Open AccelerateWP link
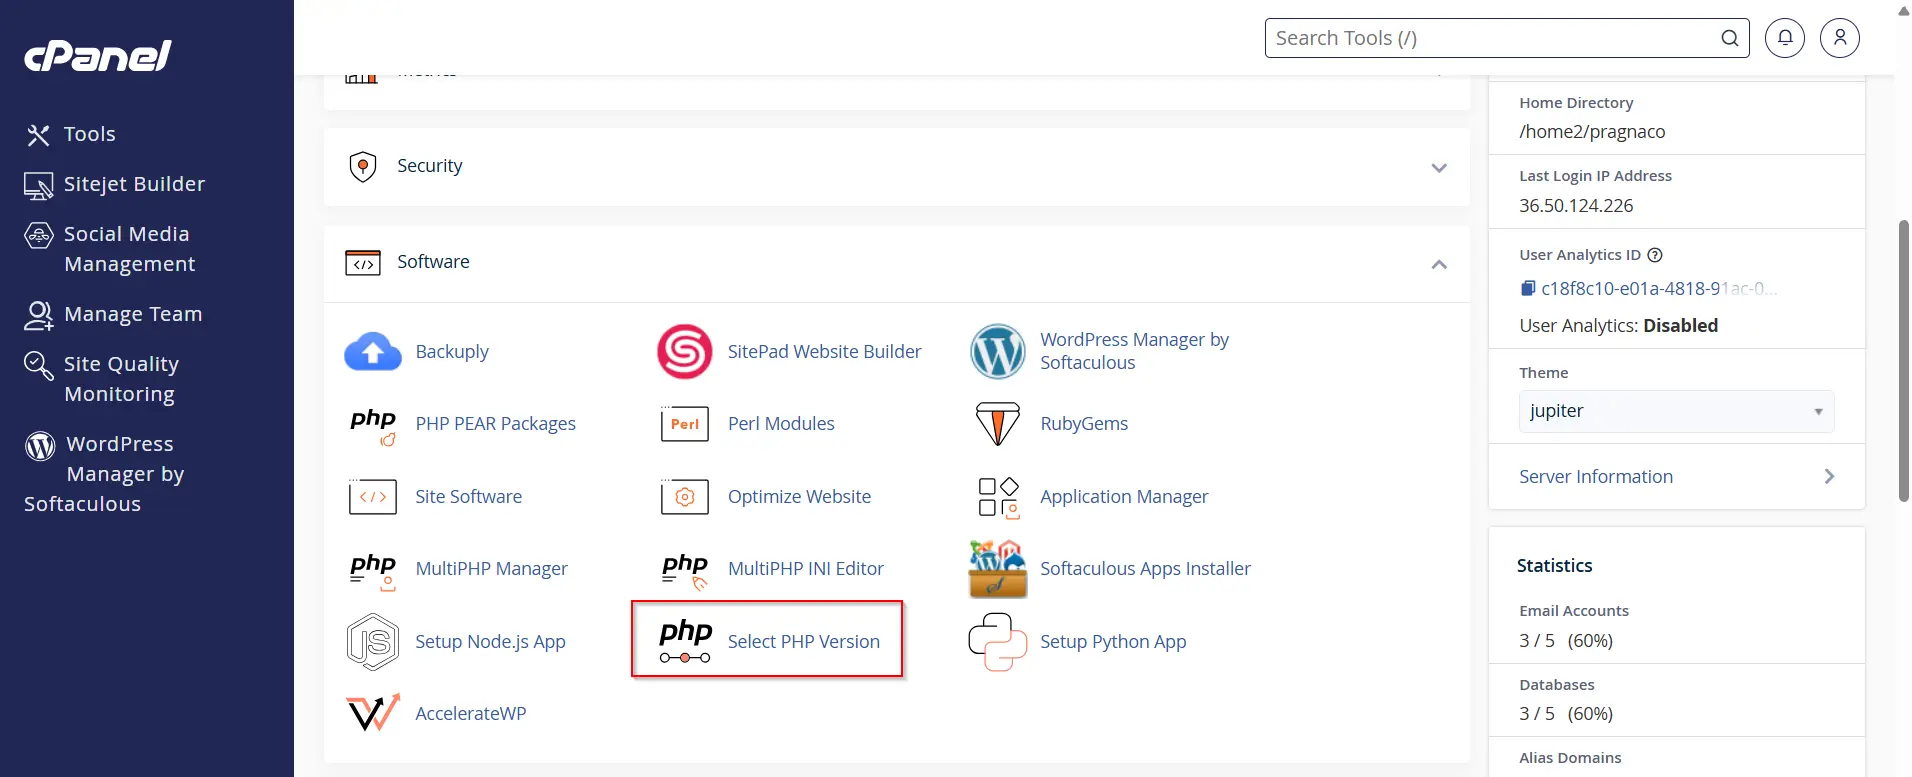The height and width of the screenshot is (777, 1912). tap(470, 714)
